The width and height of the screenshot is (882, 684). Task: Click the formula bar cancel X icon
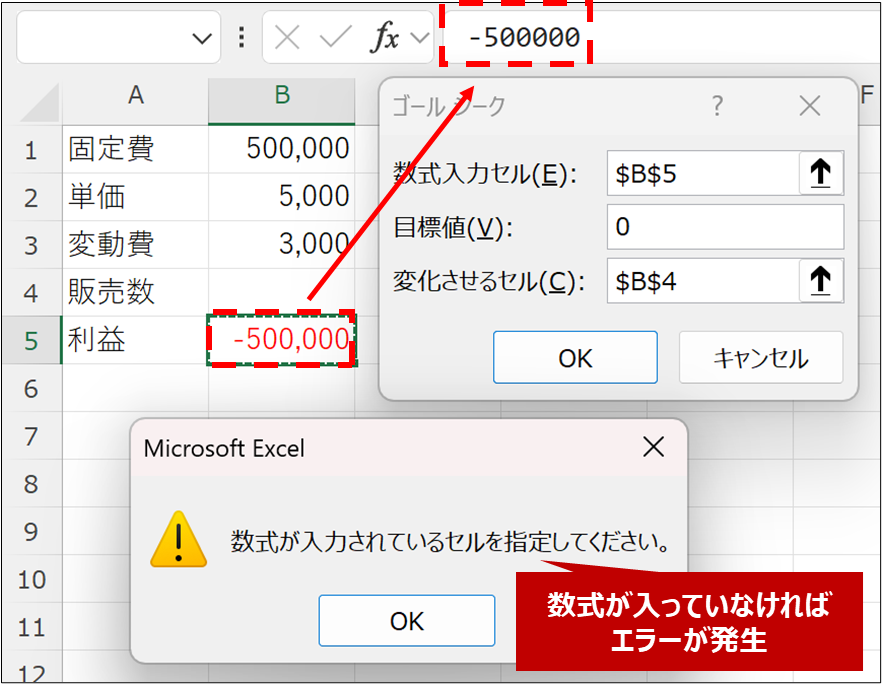287,38
